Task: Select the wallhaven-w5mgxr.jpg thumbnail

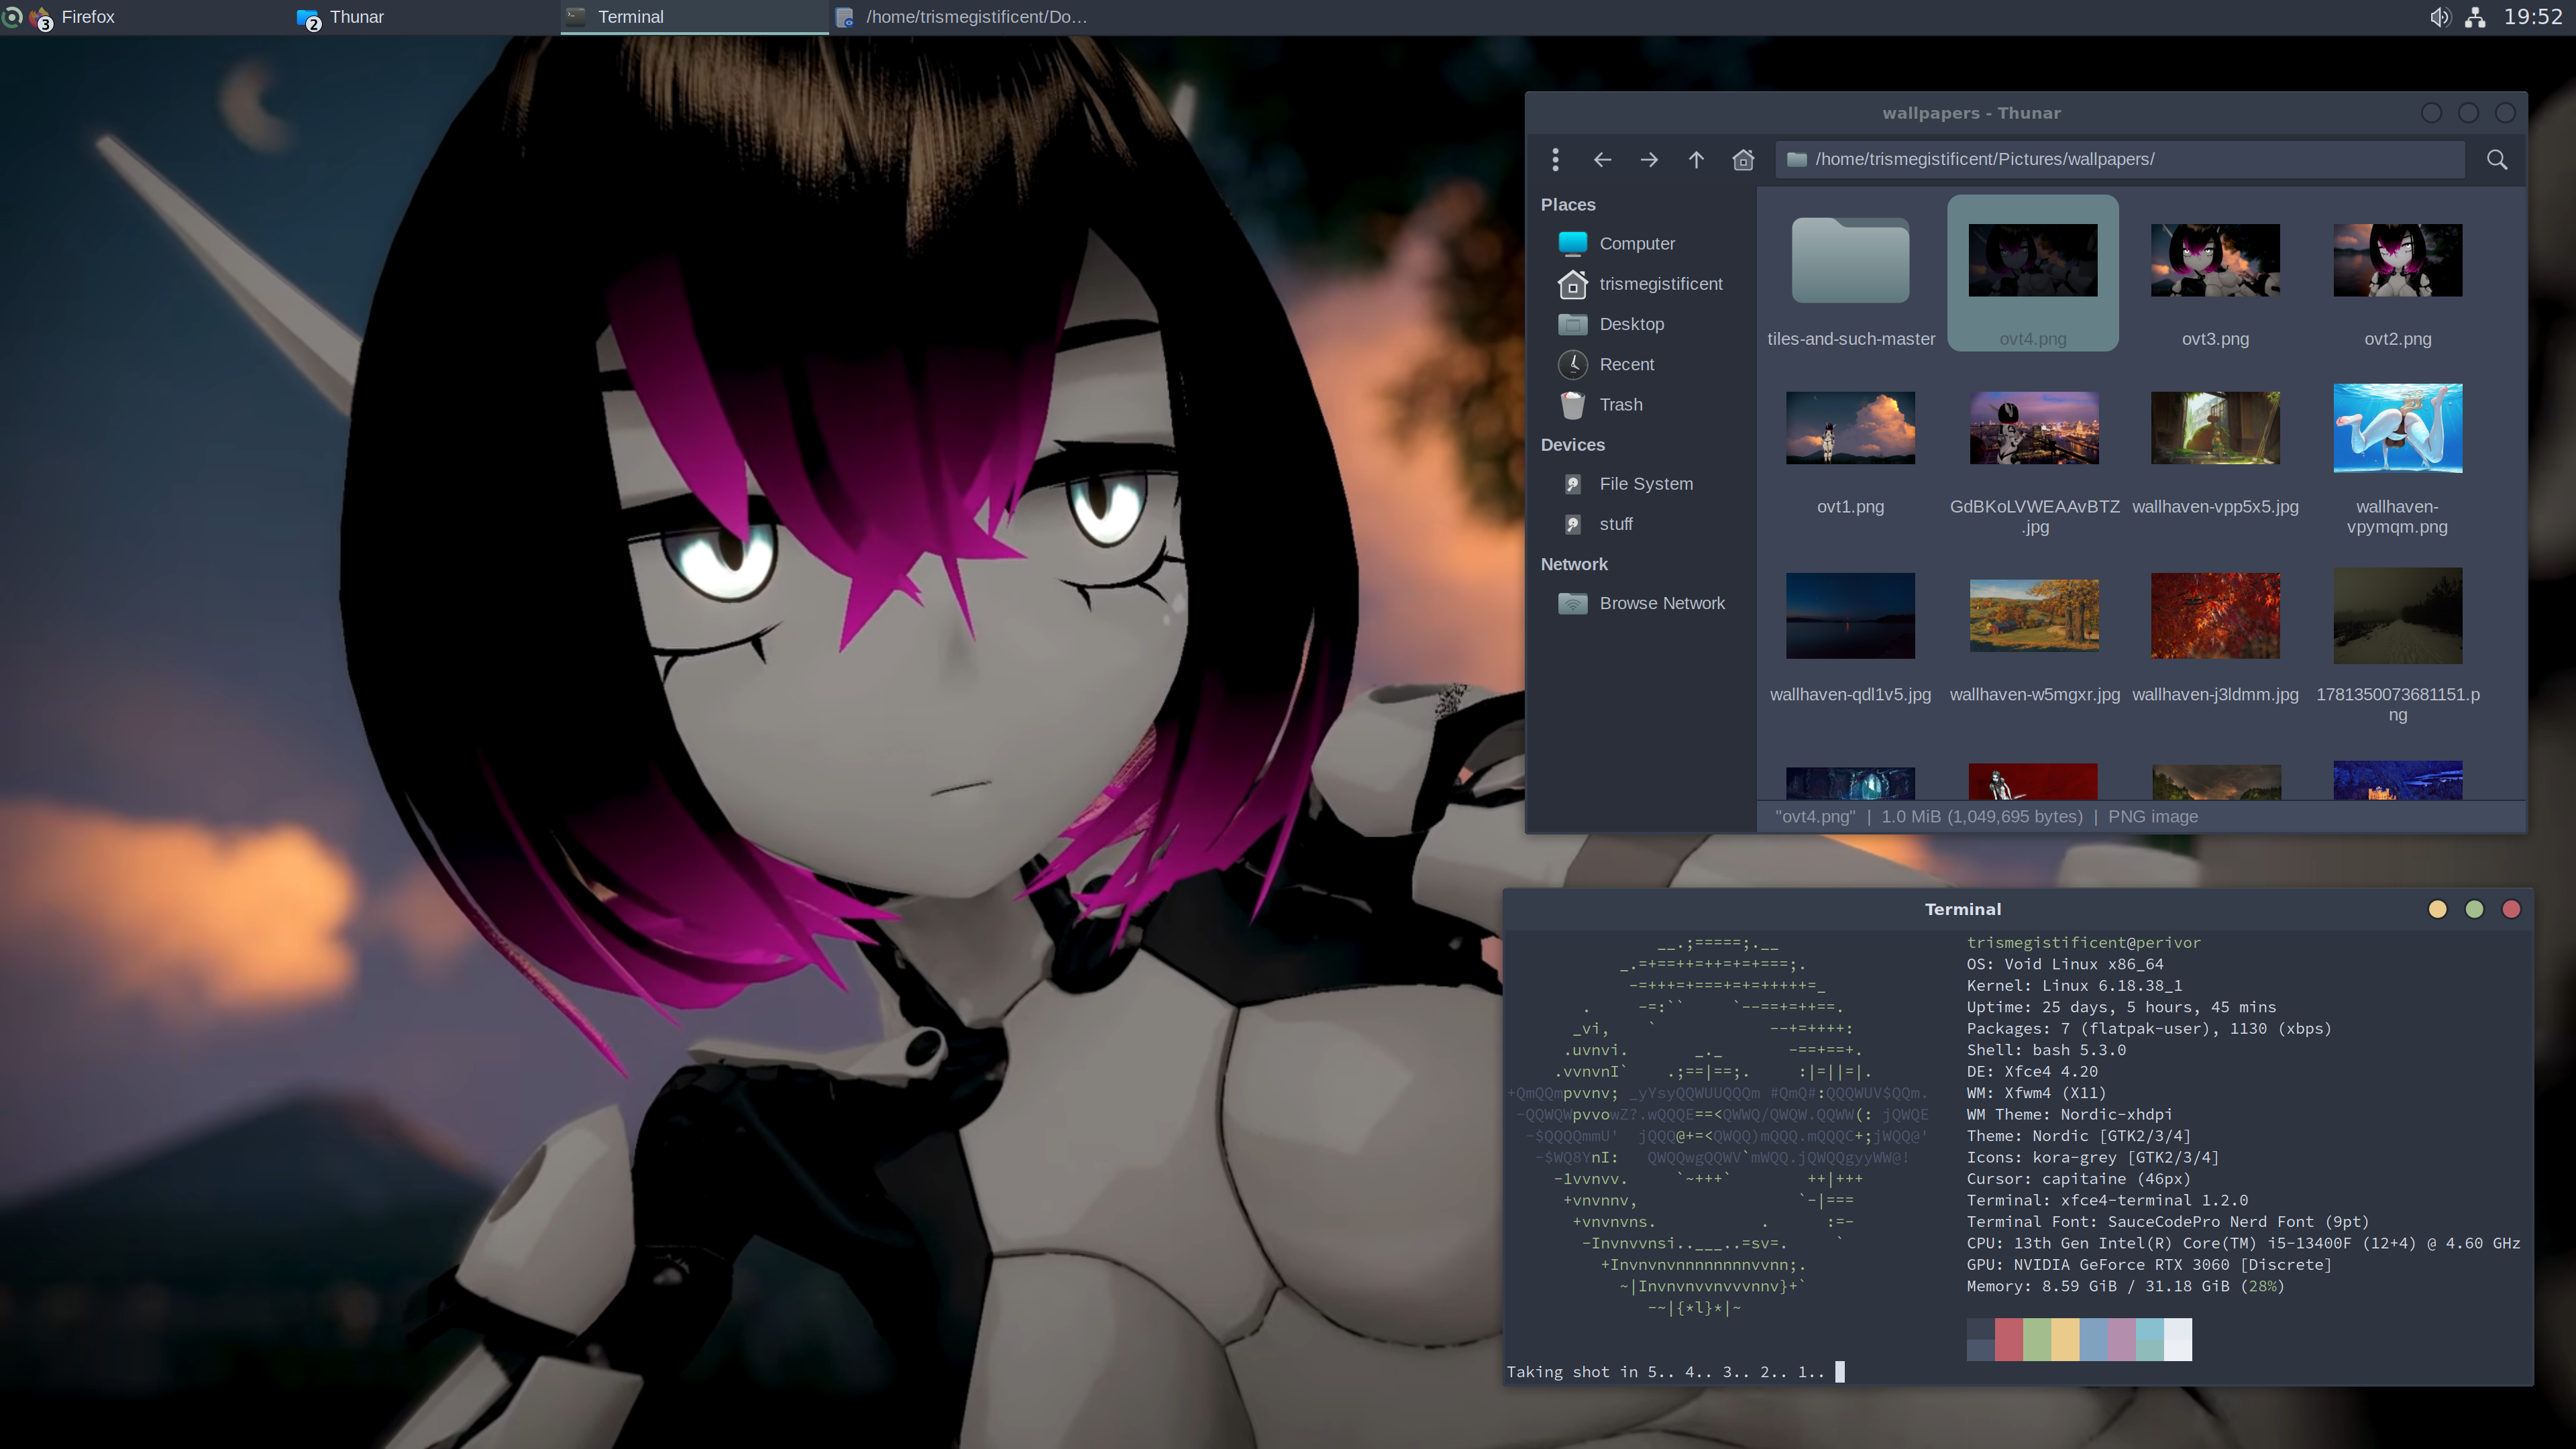Action: pyautogui.click(x=2034, y=616)
